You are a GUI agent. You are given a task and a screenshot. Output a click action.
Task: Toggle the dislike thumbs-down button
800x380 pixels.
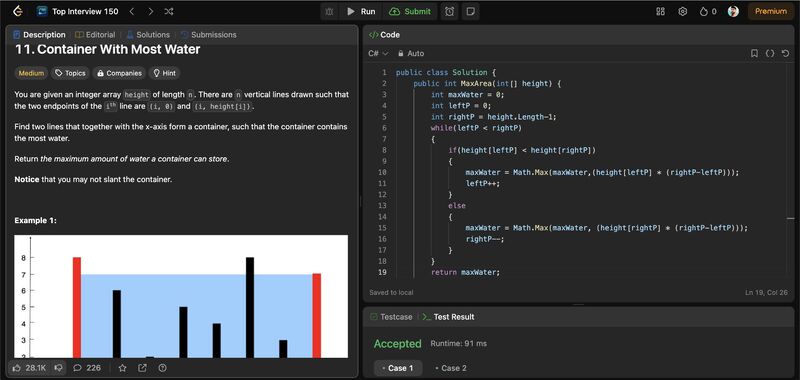pyautogui.click(x=58, y=368)
